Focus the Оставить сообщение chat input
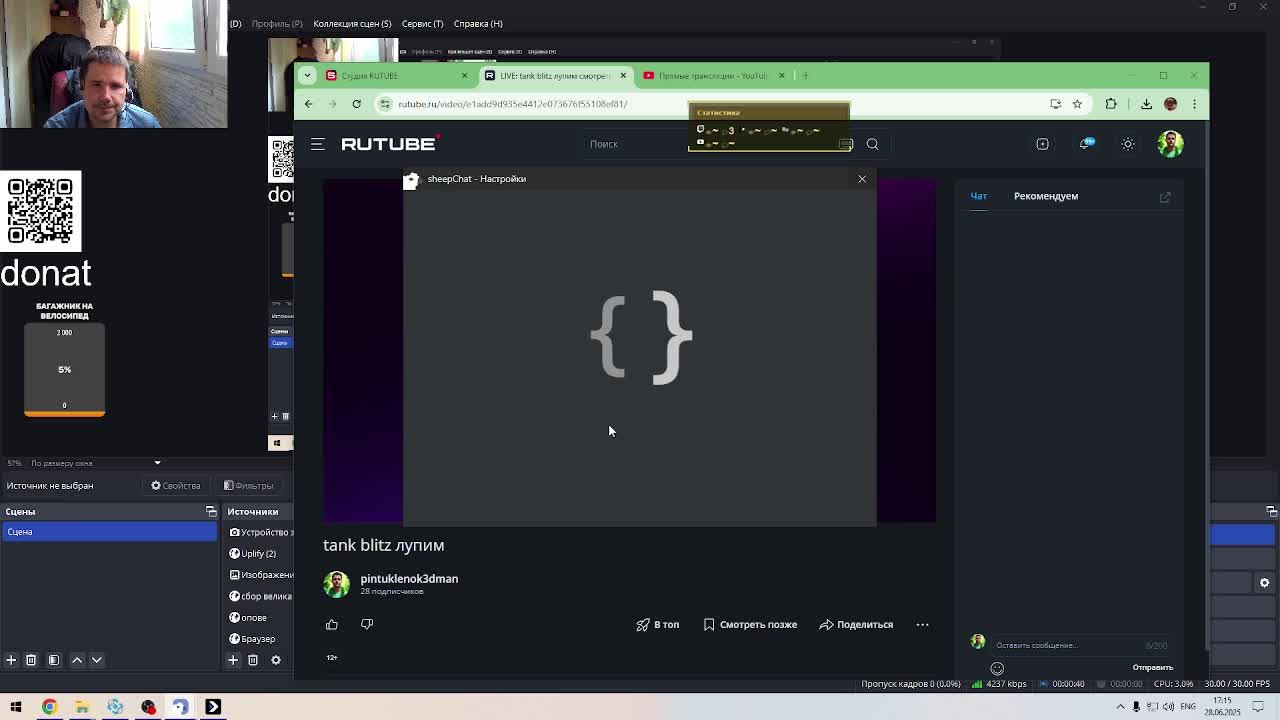 1068,645
